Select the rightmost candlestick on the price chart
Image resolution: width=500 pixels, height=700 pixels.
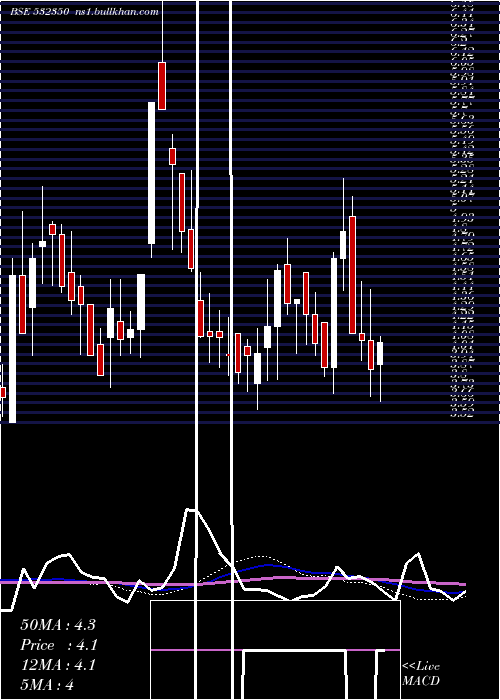380,369
